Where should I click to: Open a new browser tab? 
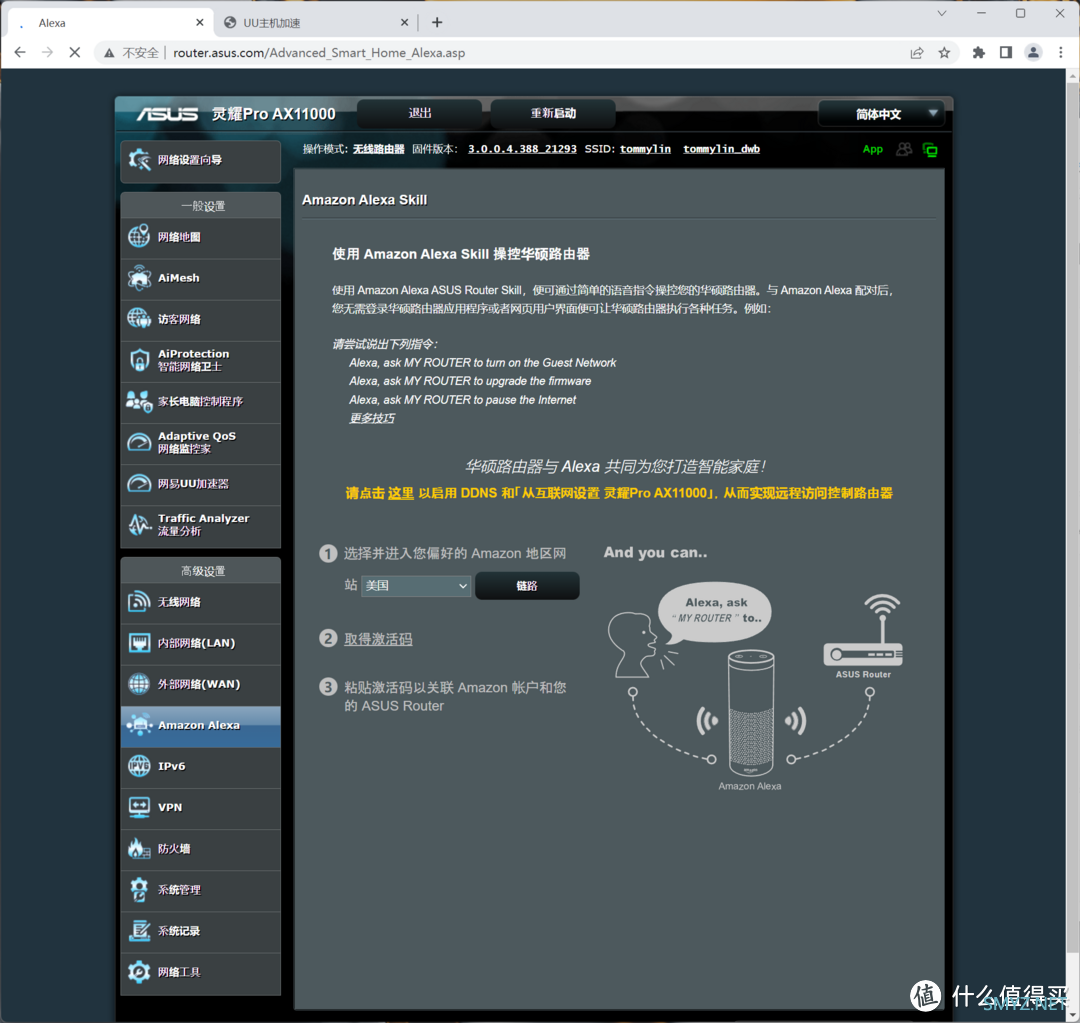click(x=437, y=23)
